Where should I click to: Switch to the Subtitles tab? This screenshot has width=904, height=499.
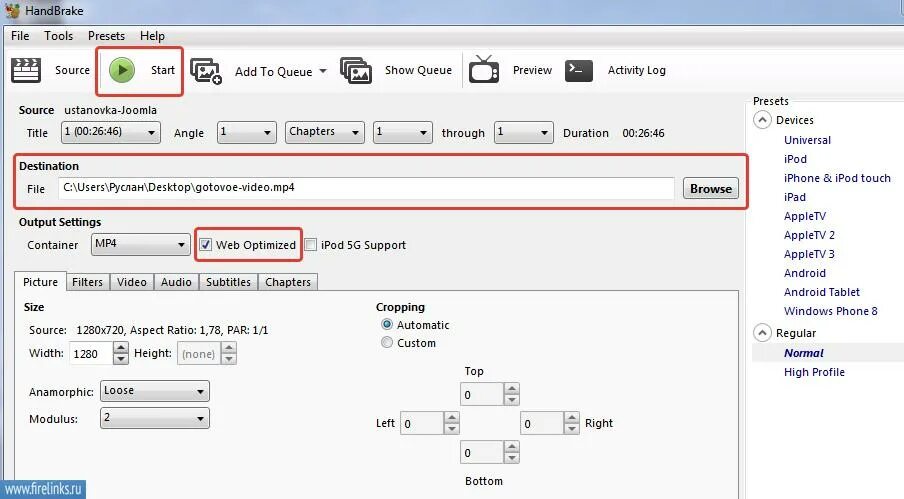pyautogui.click(x=228, y=282)
